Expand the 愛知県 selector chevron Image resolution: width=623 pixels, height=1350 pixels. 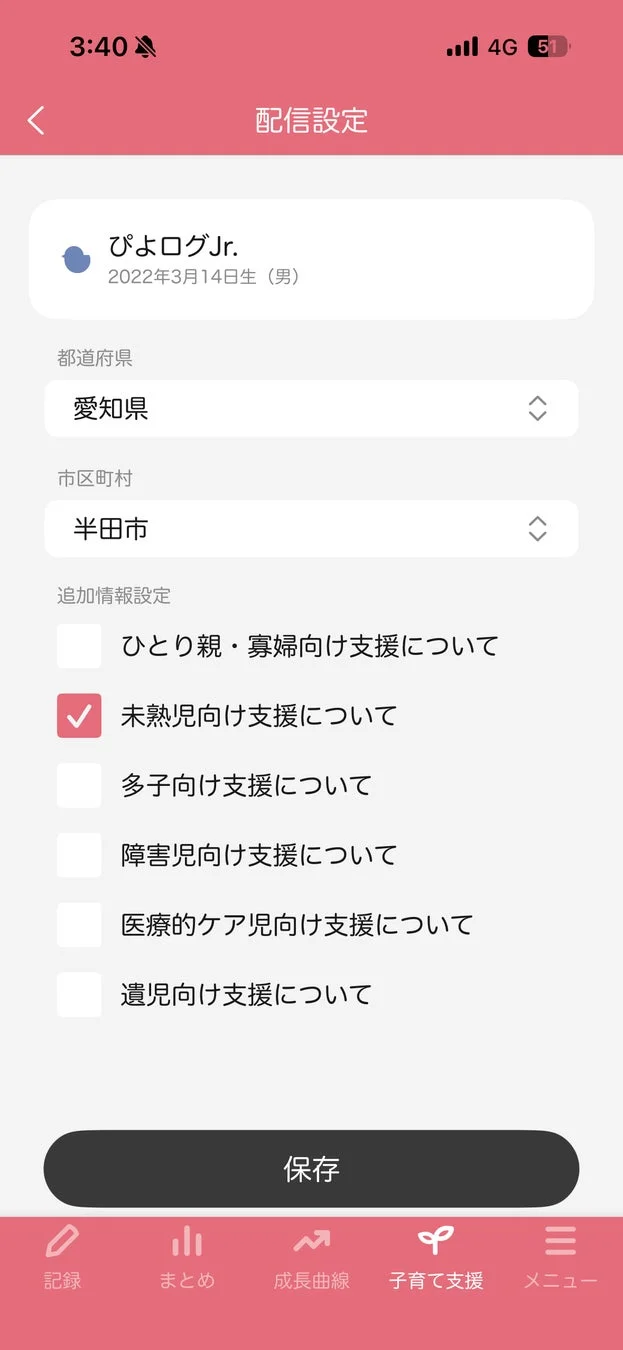(537, 408)
